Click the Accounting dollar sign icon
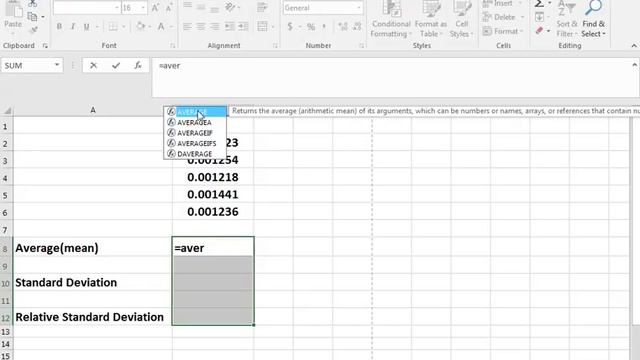Viewport: 640px width, 360px height. 290,27
